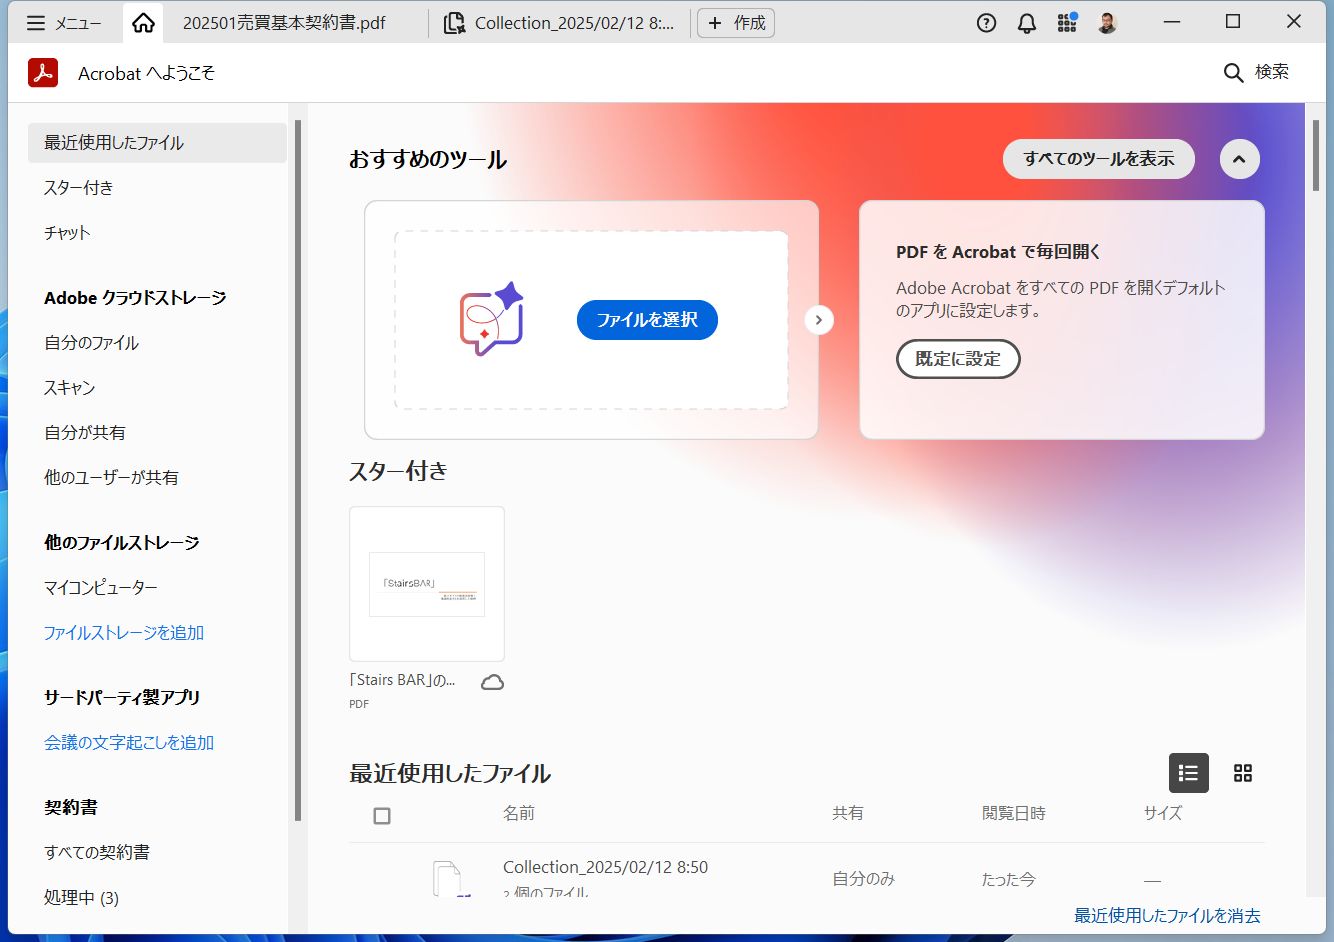Click the 作成 create button

(736, 23)
